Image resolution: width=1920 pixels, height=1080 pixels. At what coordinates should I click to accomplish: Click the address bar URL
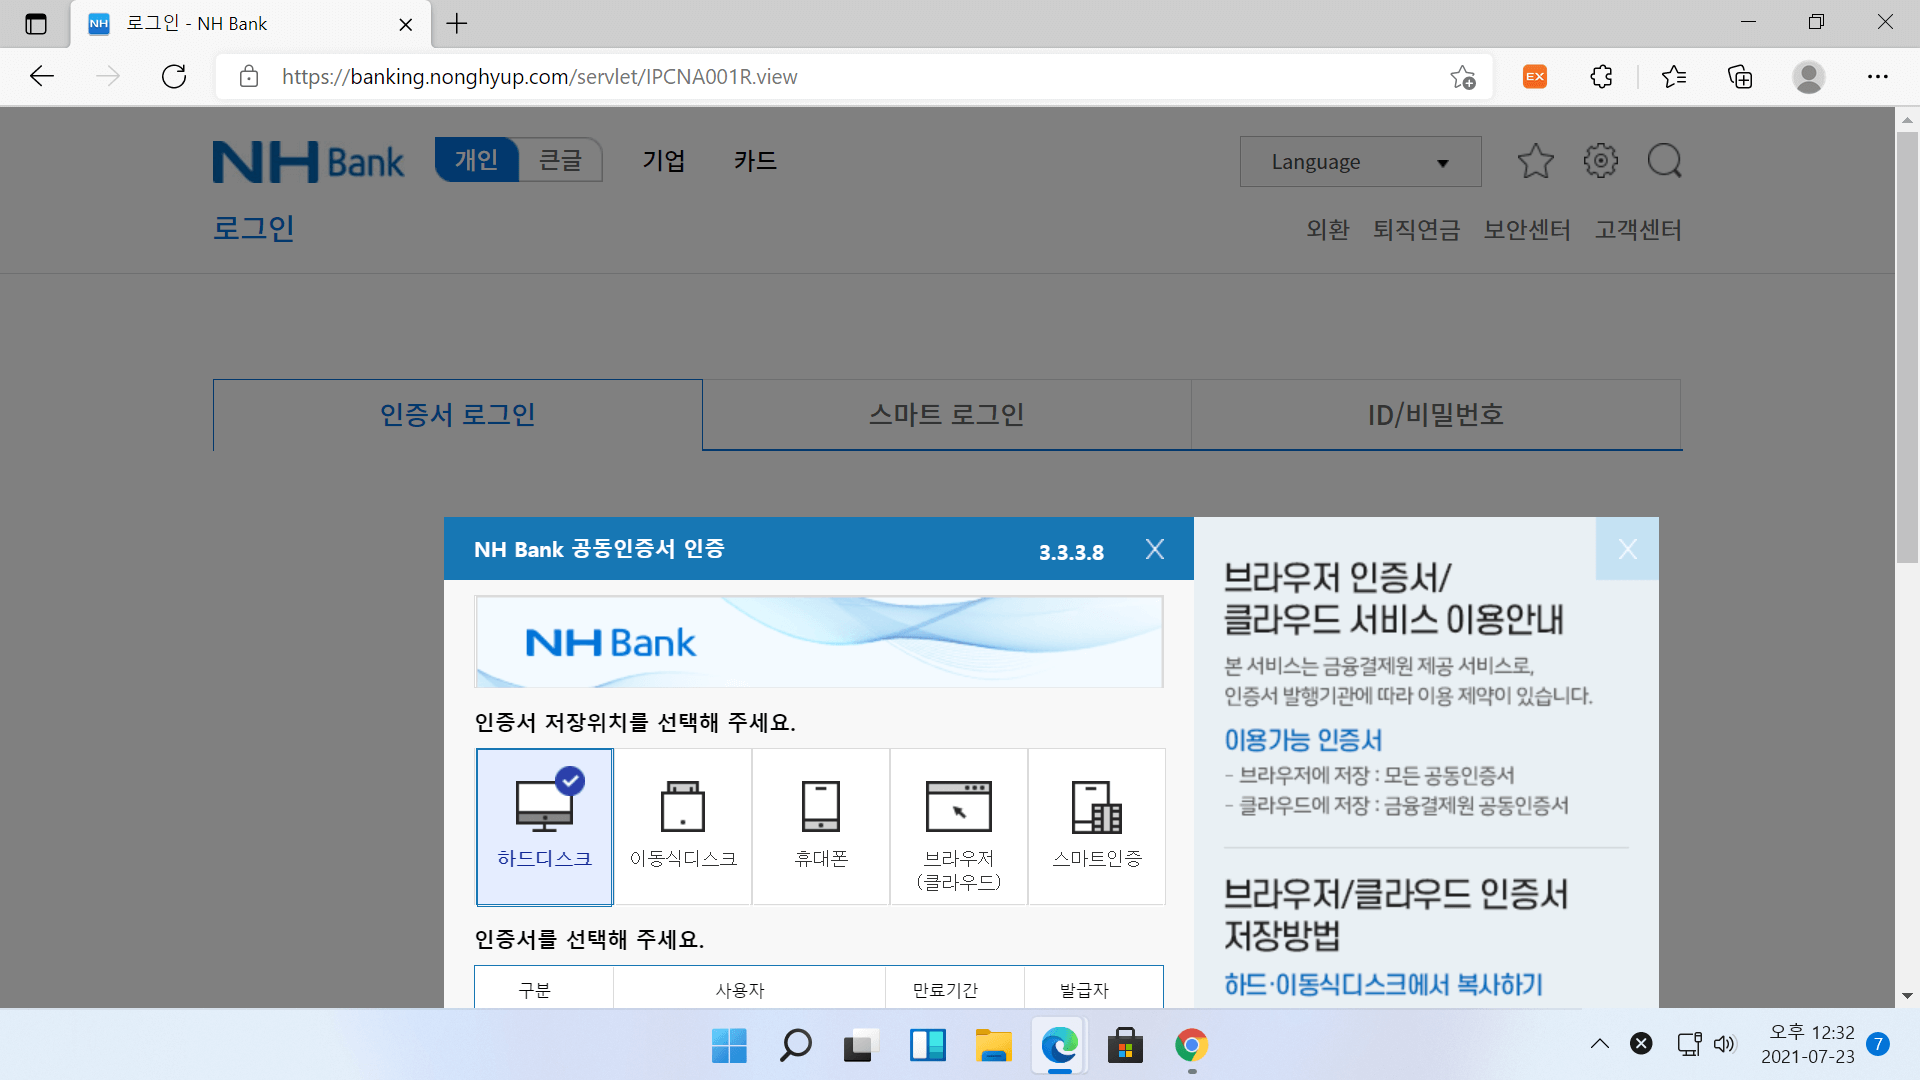[540, 77]
